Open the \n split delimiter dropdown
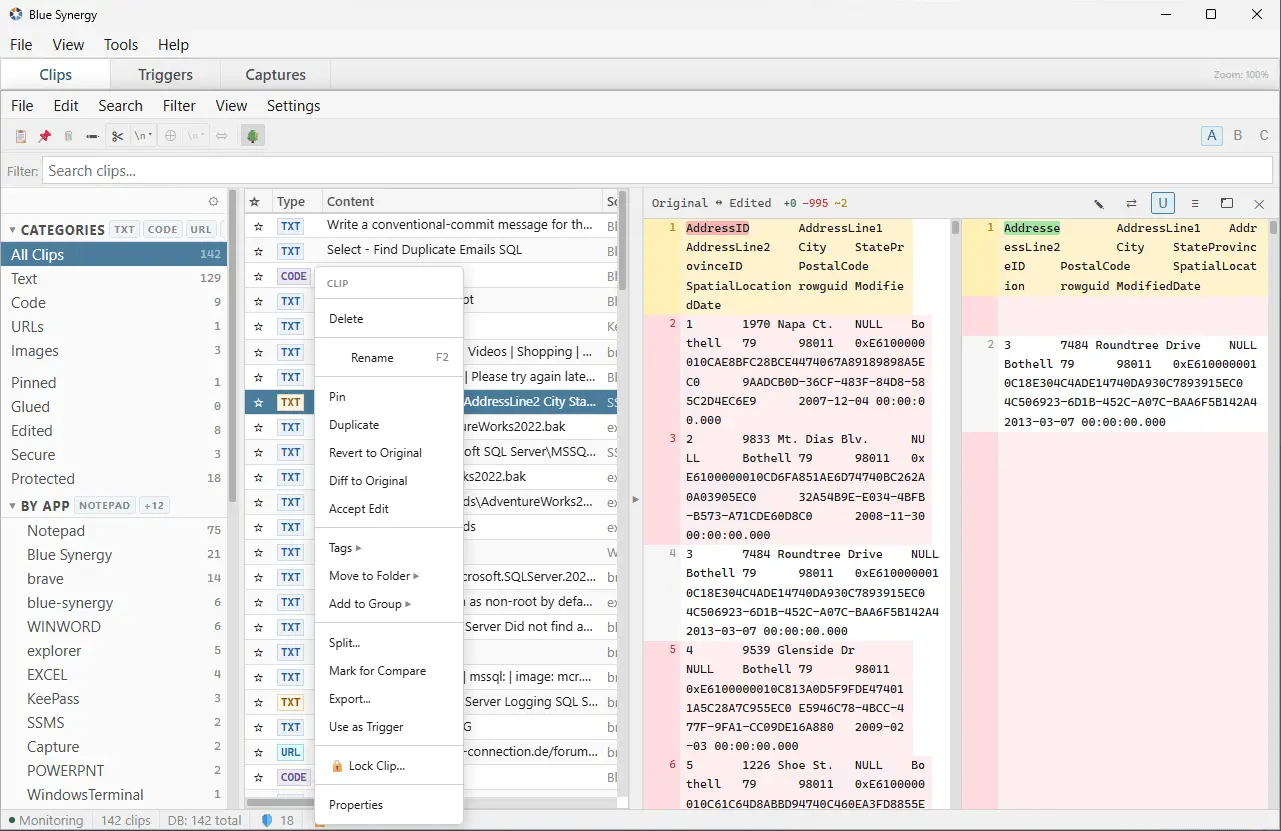The width and height of the screenshot is (1281, 831). pos(144,136)
